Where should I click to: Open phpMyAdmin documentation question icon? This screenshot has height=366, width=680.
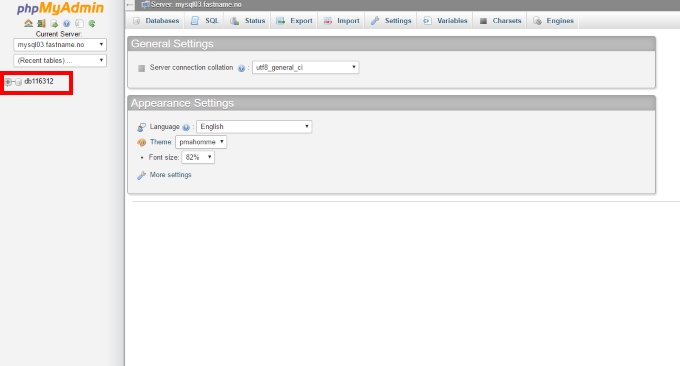click(x=66, y=23)
